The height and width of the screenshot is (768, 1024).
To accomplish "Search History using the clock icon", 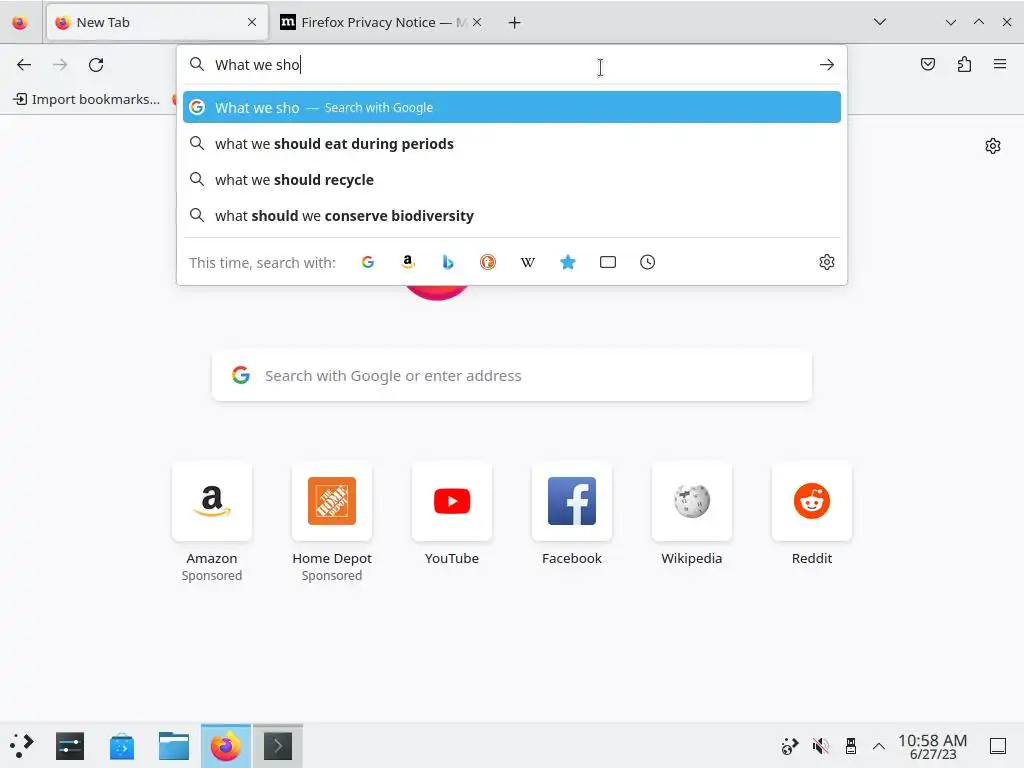I will [647, 262].
